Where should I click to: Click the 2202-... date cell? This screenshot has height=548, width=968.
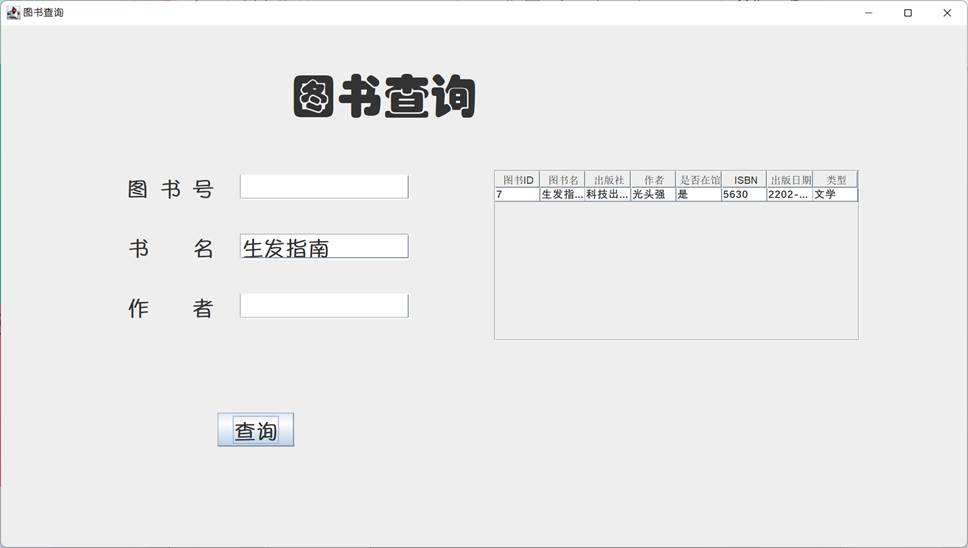tap(790, 194)
